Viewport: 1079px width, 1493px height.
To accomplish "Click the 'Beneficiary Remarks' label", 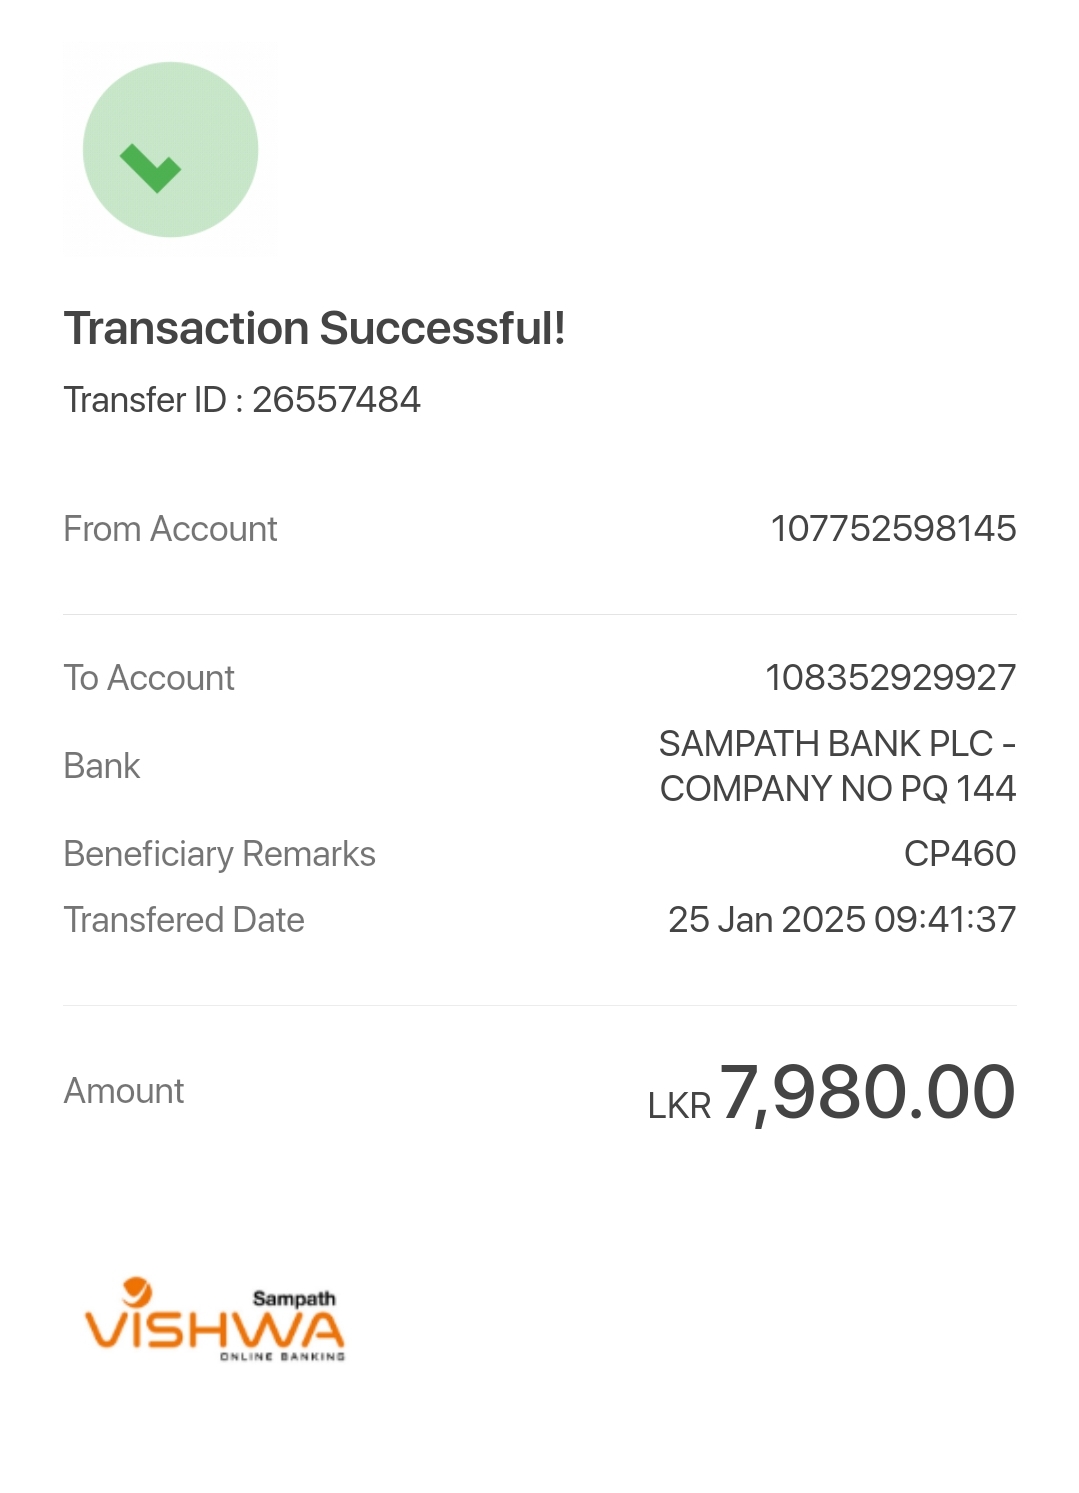I will coord(219,854).
